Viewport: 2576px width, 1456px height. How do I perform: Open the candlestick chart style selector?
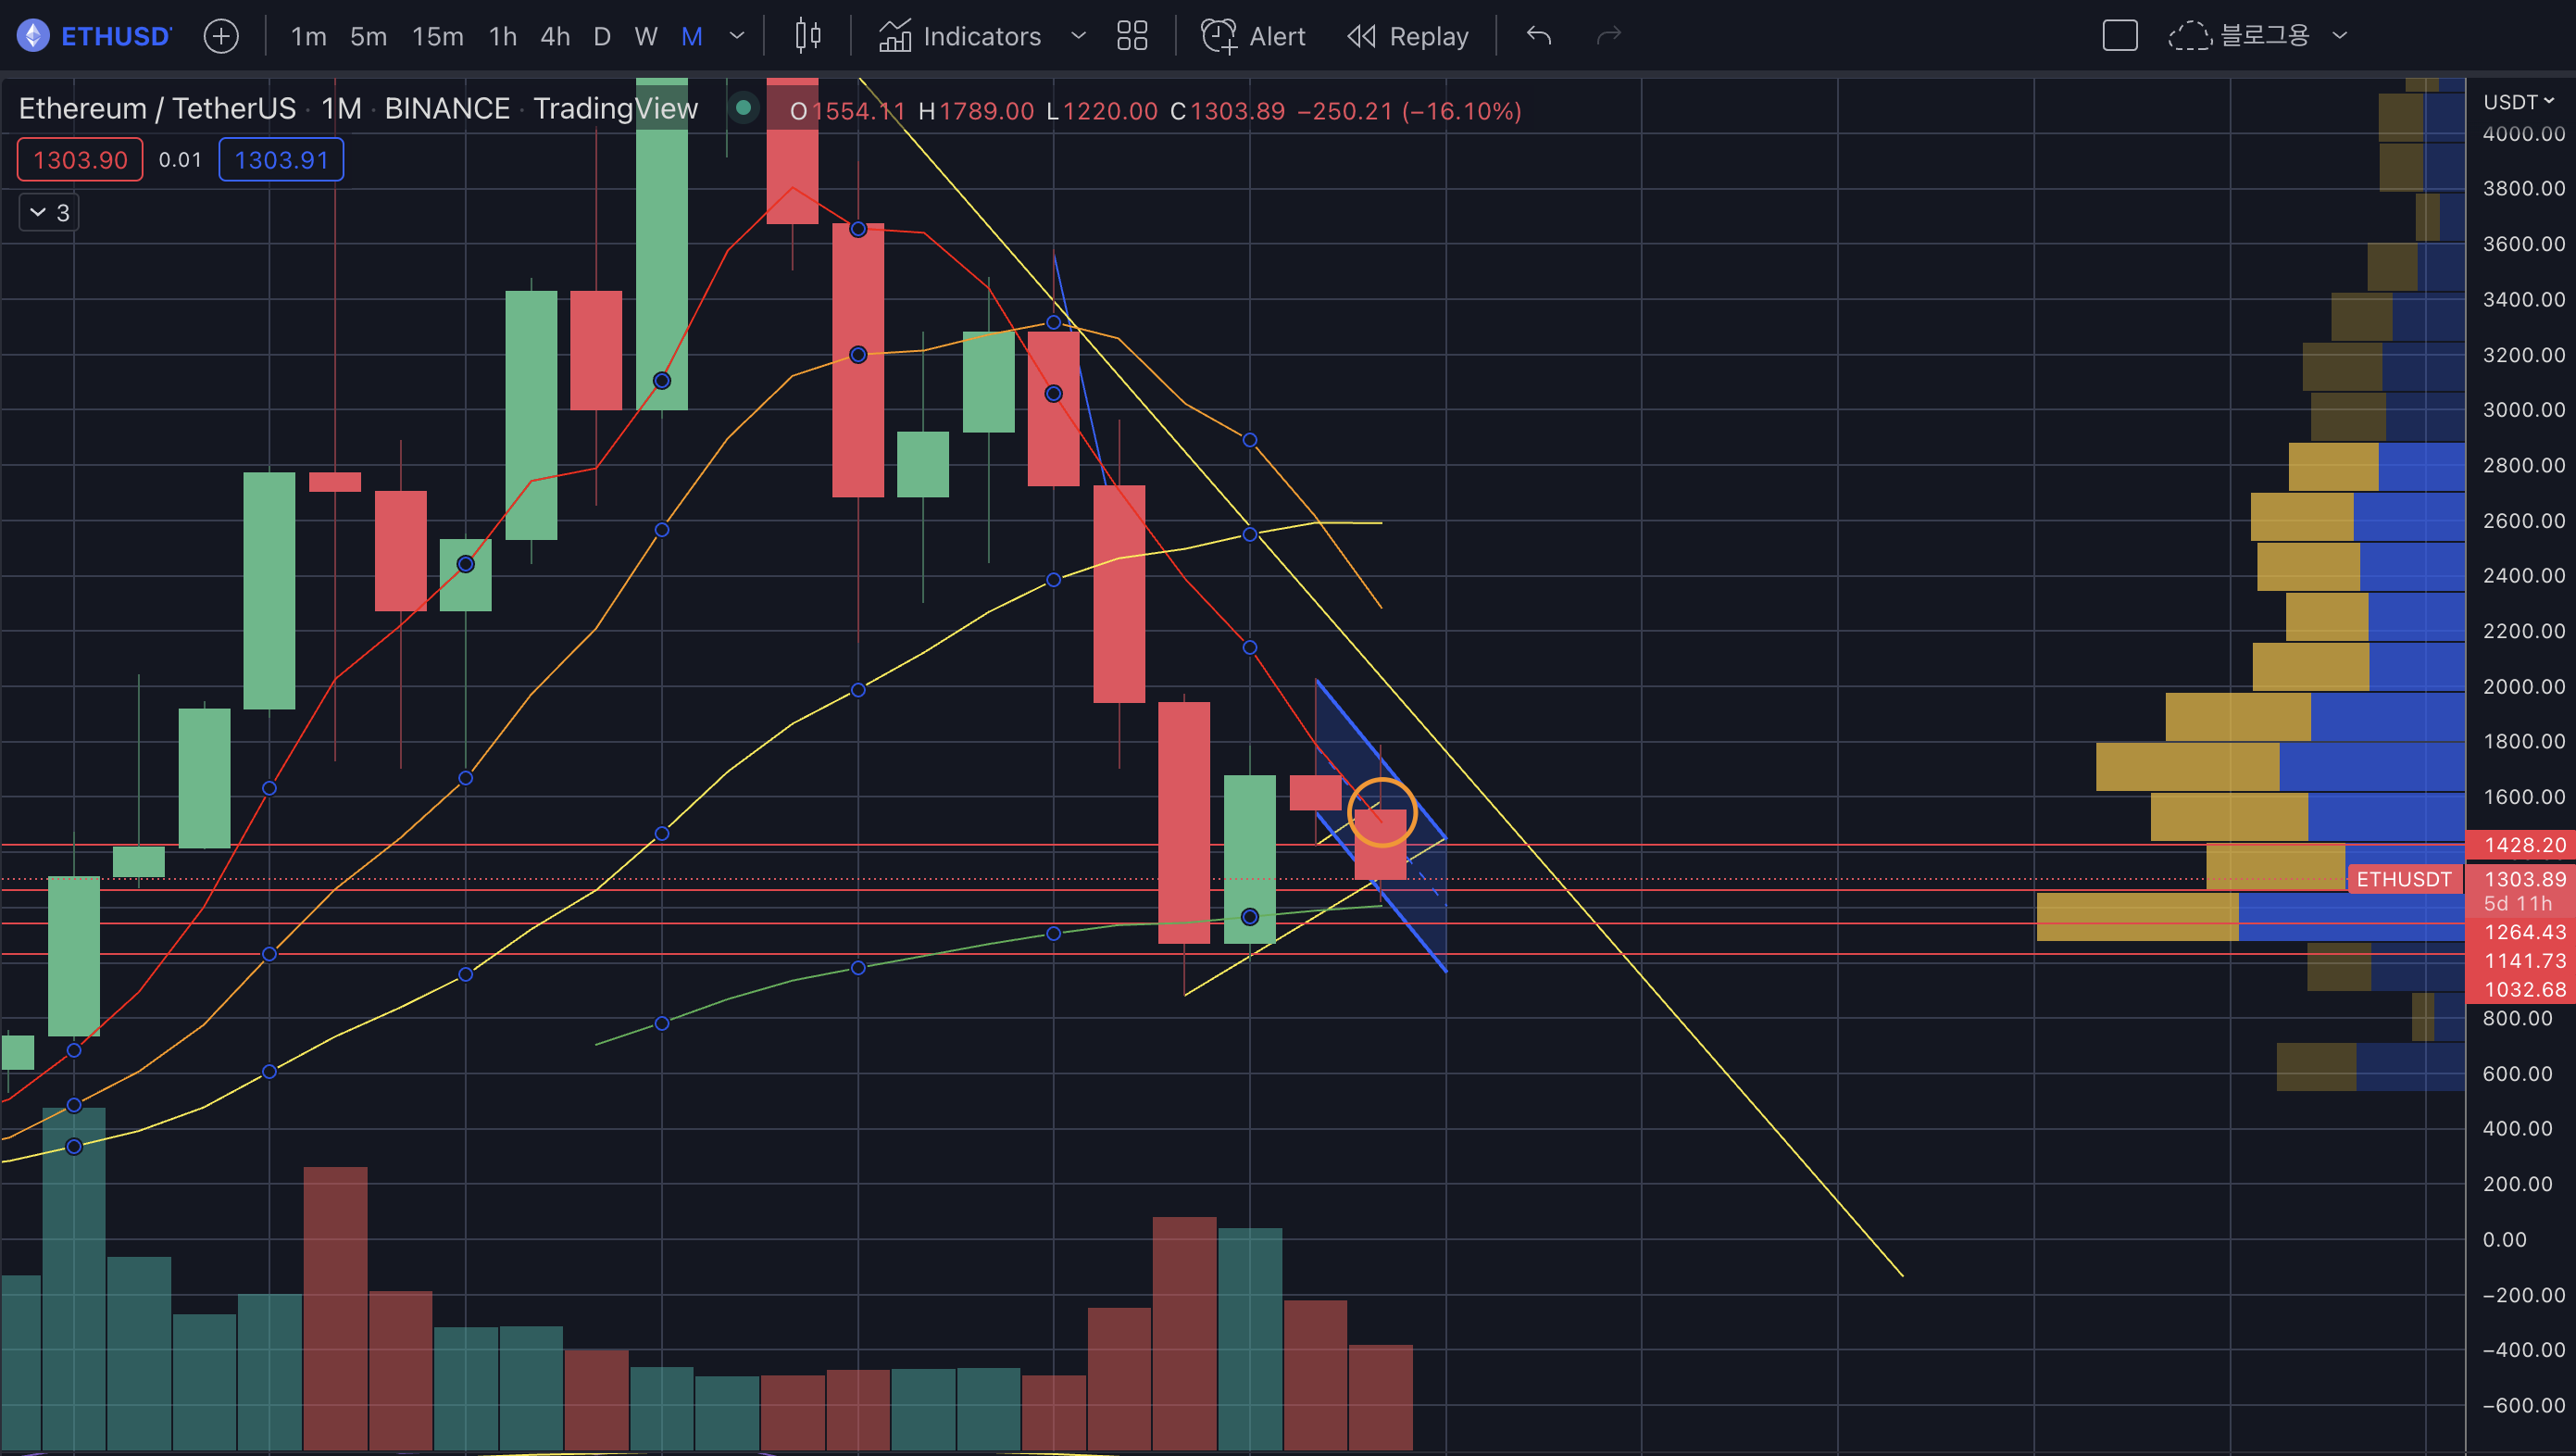807,37
